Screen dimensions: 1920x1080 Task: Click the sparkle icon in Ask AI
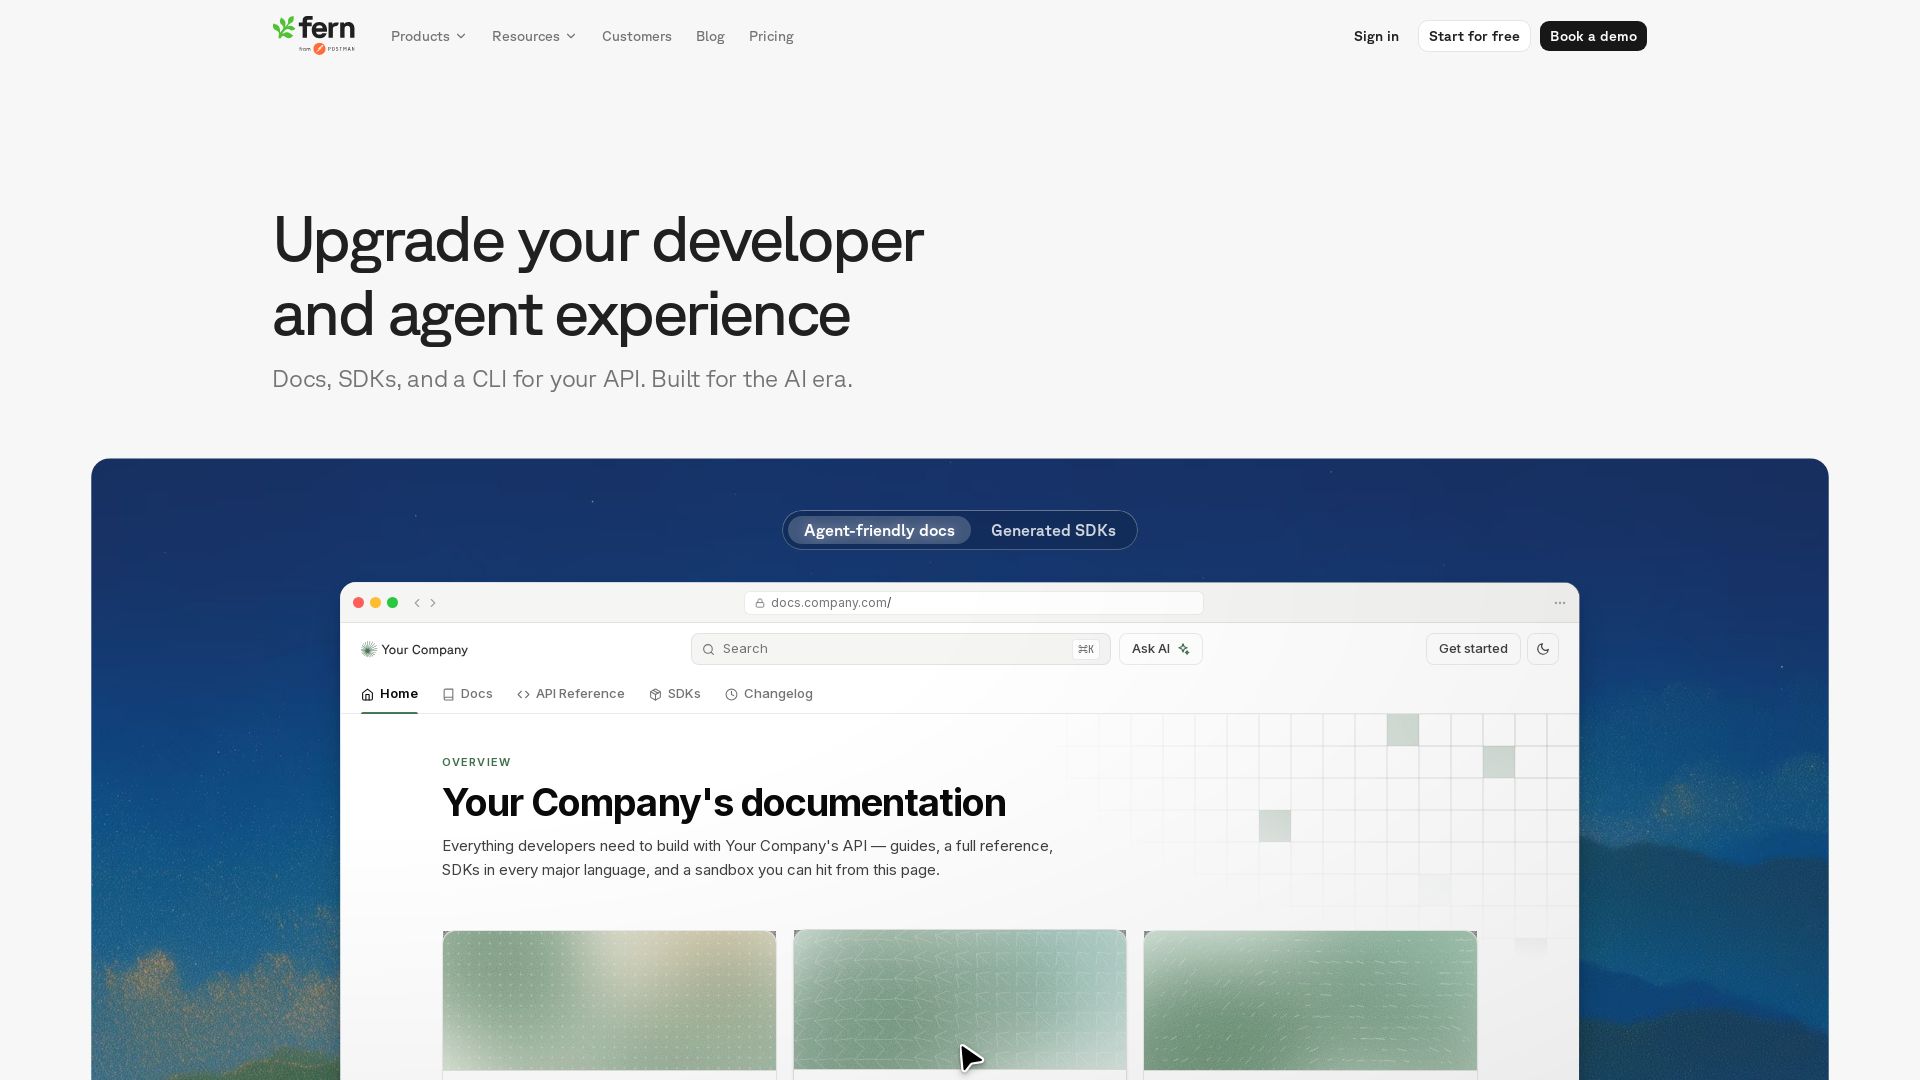tap(1184, 650)
